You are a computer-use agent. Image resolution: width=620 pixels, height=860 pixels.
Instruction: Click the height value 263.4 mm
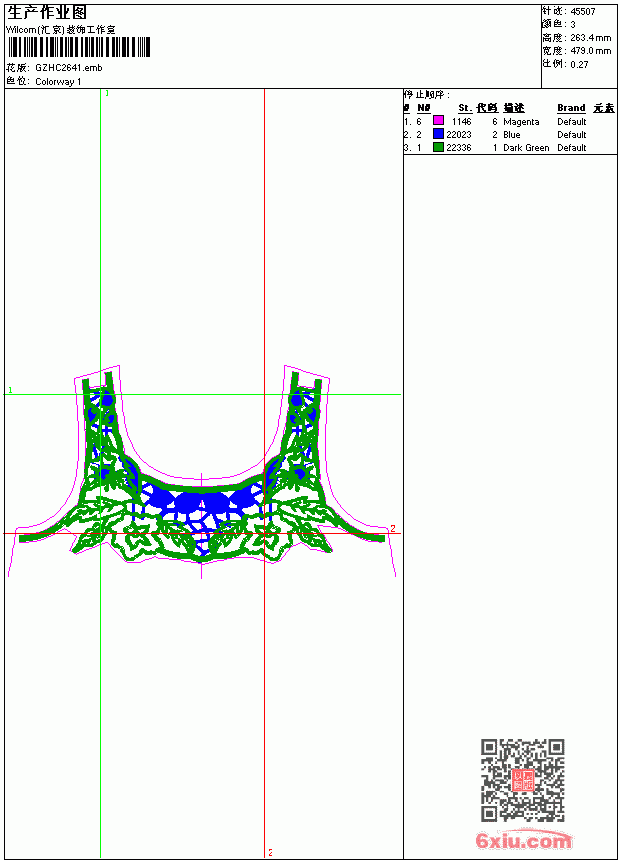click(590, 38)
